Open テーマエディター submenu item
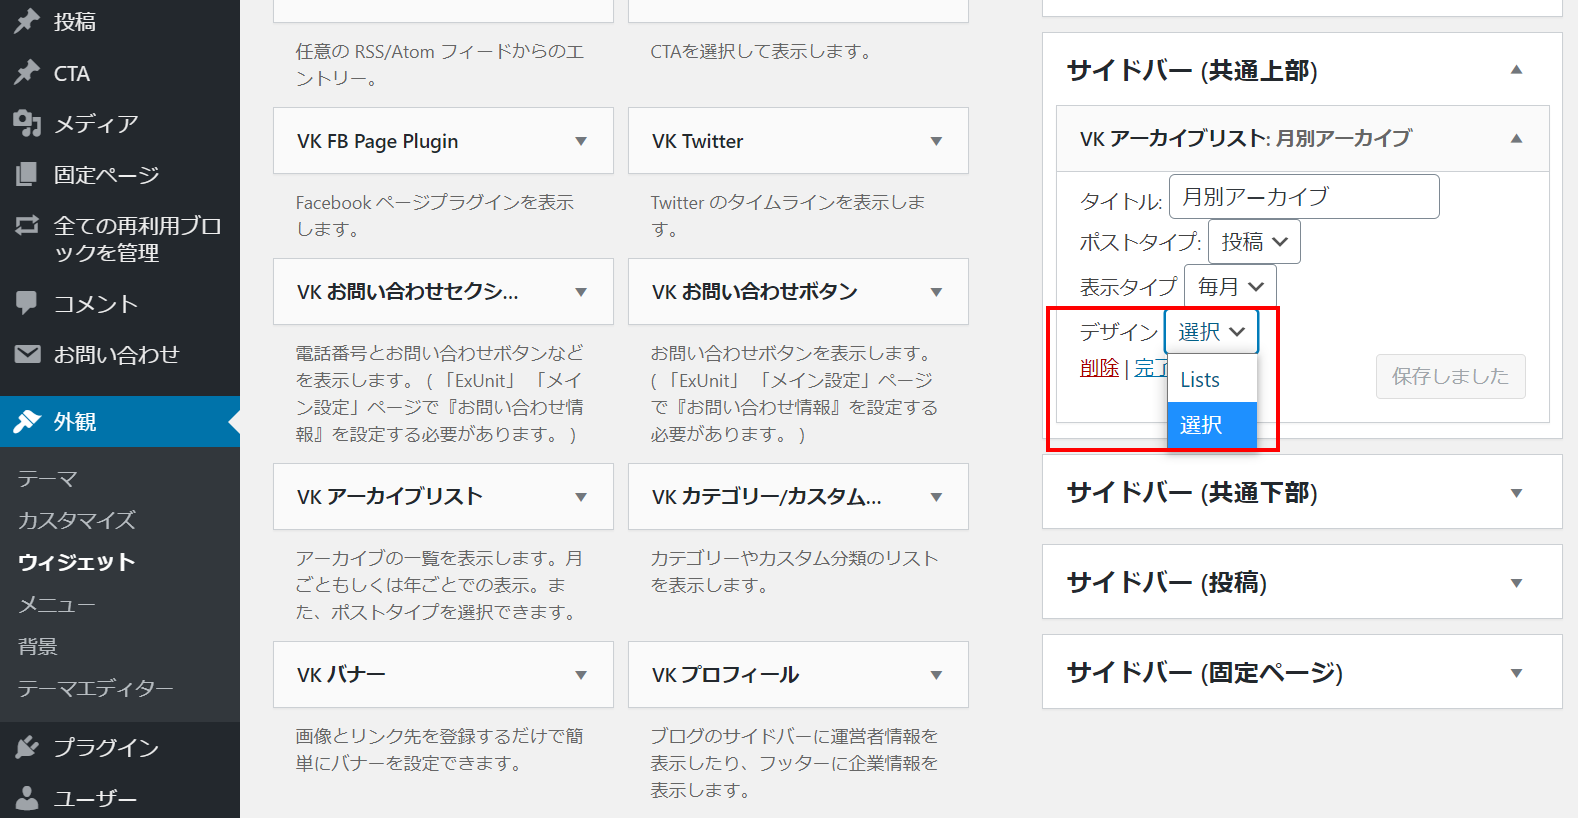This screenshot has height=818, width=1578. click(x=96, y=688)
